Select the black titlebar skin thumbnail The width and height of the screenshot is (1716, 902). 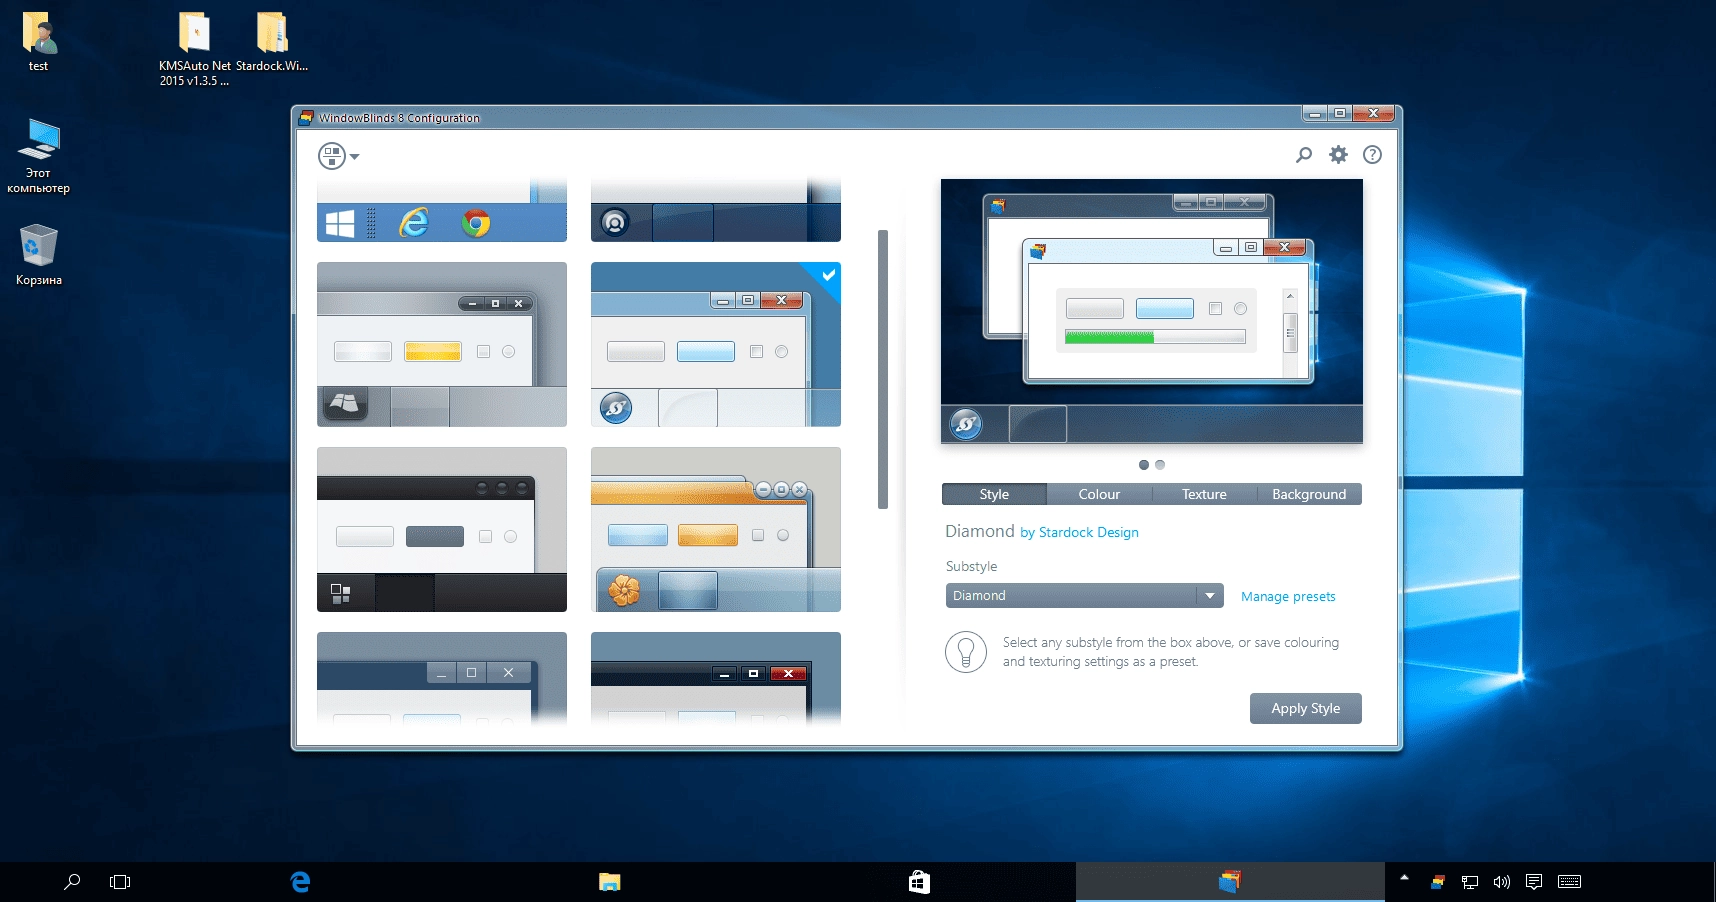click(442, 529)
